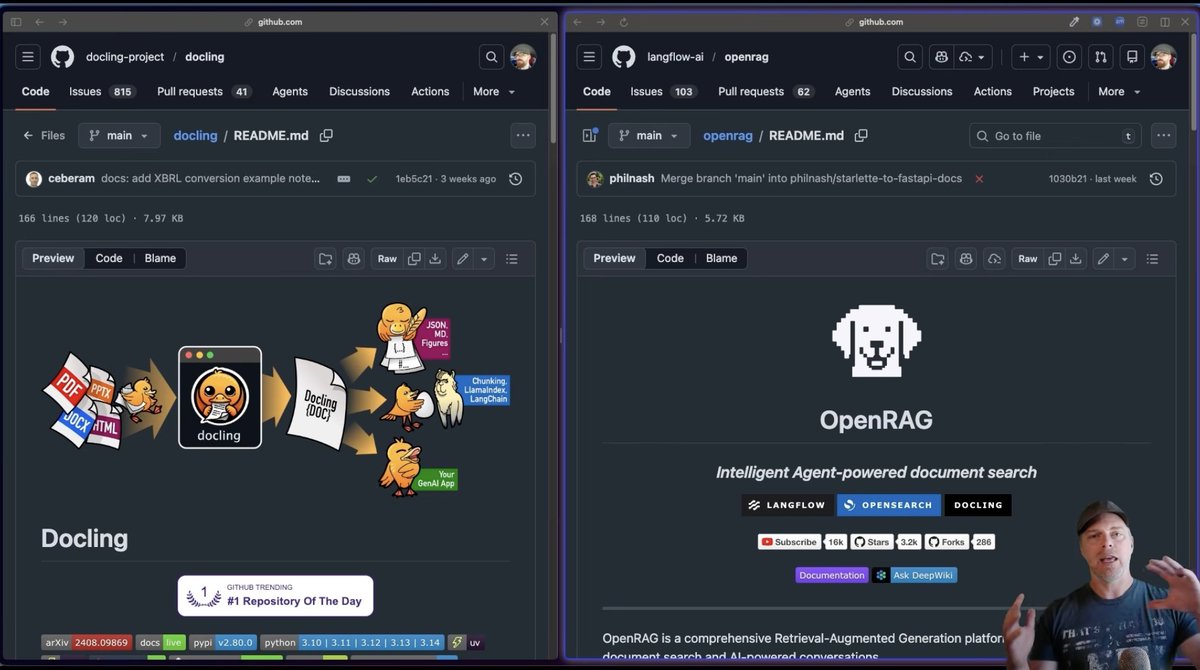
Task: Switch openrag file view to Preview
Action: coord(614,258)
